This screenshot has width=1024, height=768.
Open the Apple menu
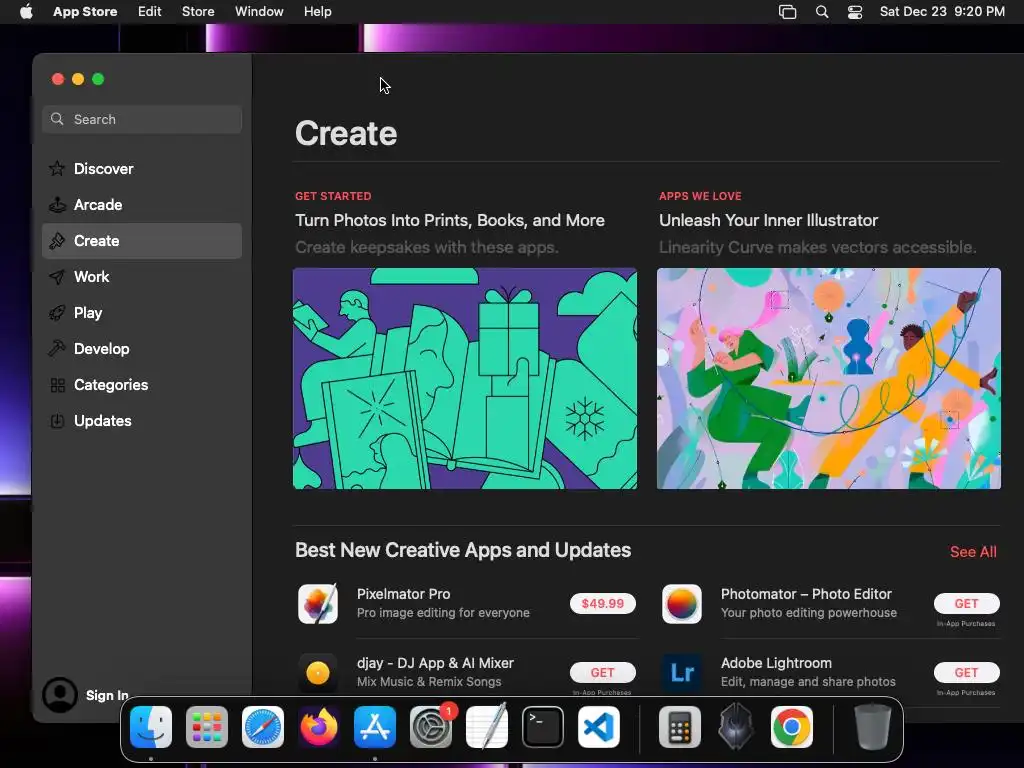(26, 12)
